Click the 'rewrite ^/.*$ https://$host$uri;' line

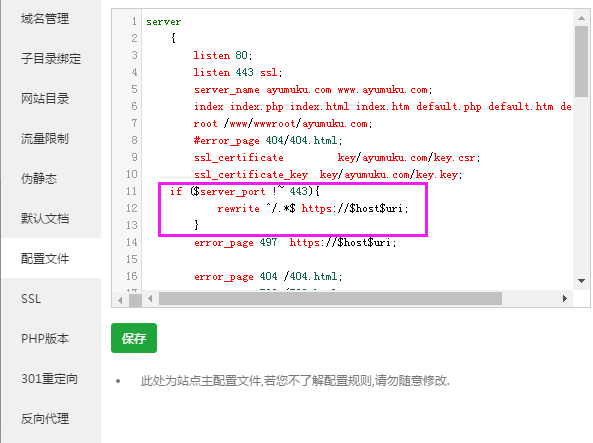tap(313, 208)
